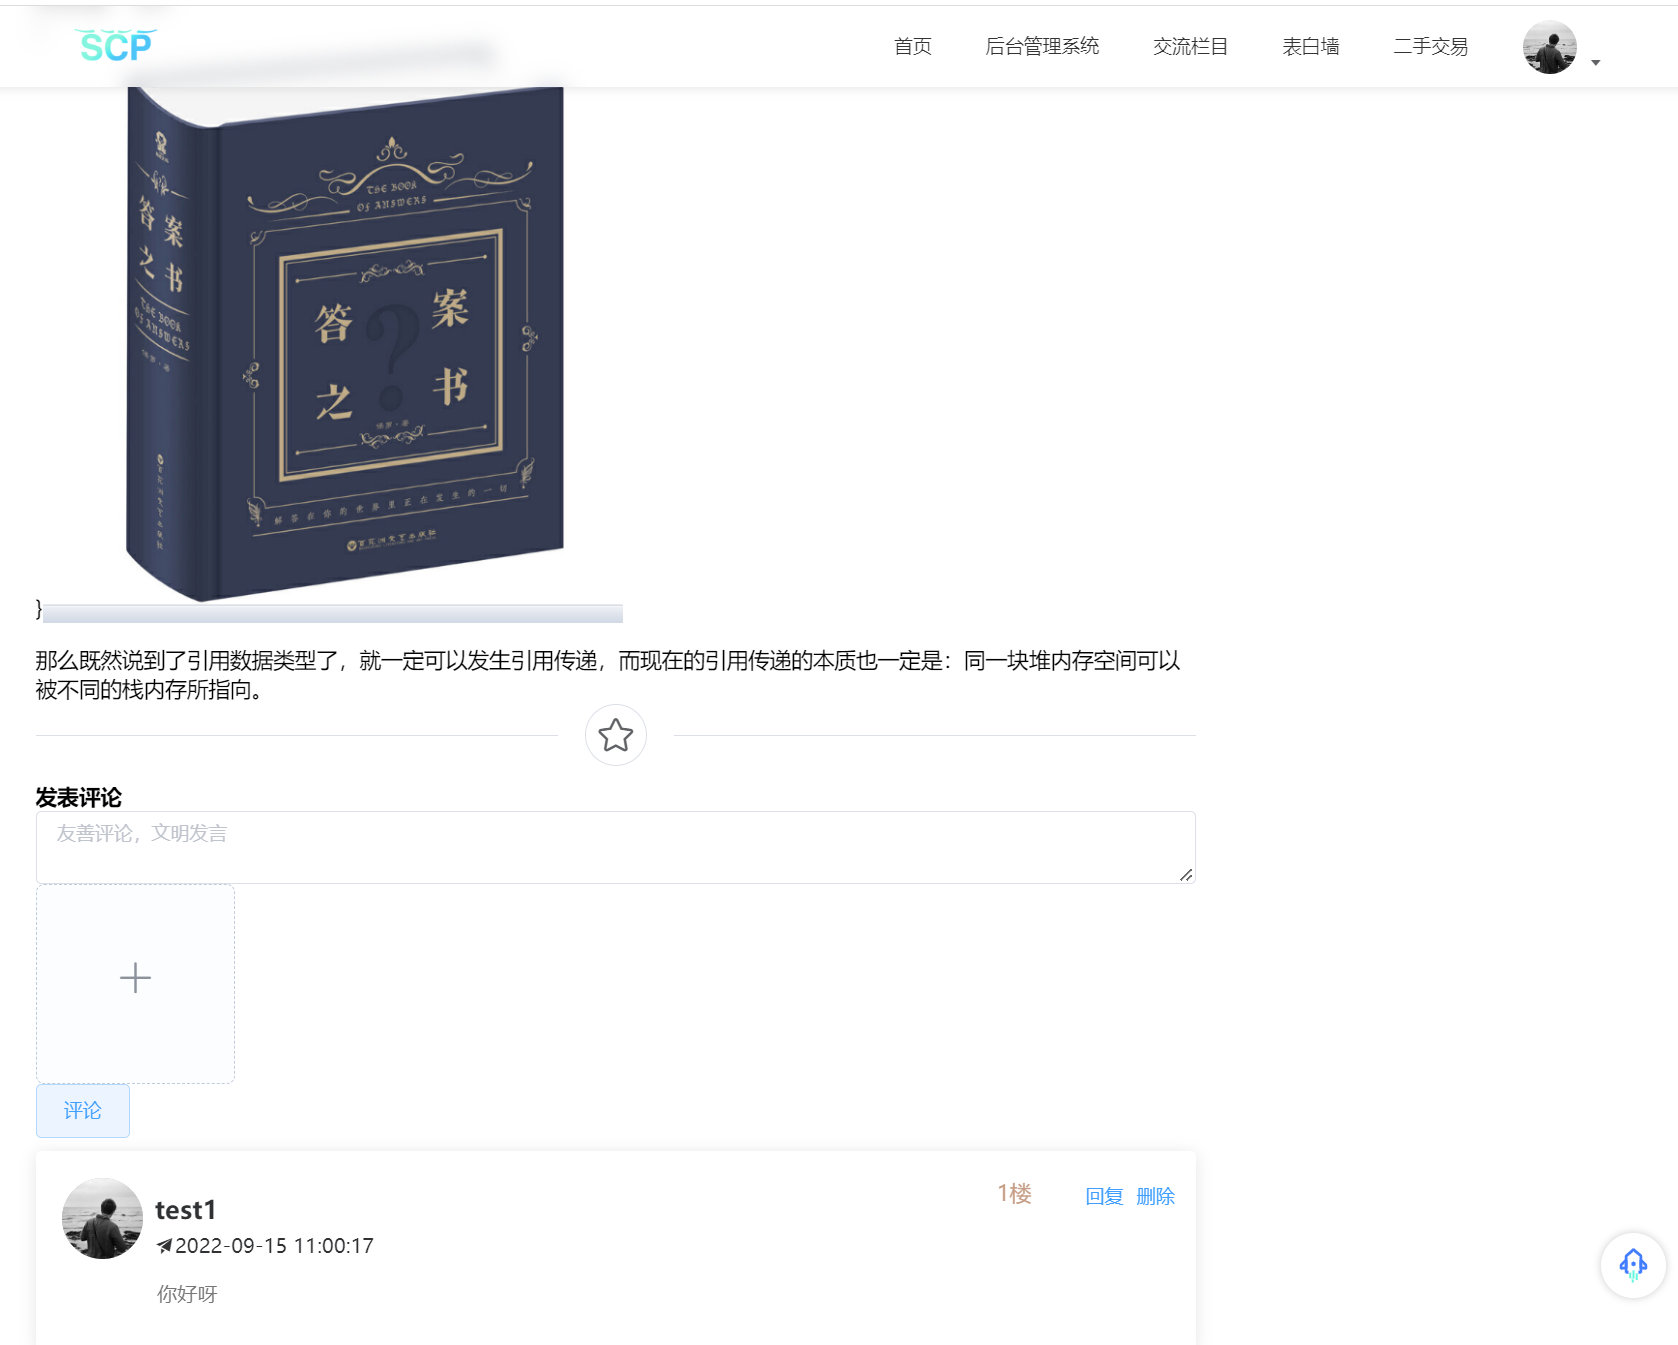Expand the user dropdown arrow

pyautogui.click(x=1596, y=63)
